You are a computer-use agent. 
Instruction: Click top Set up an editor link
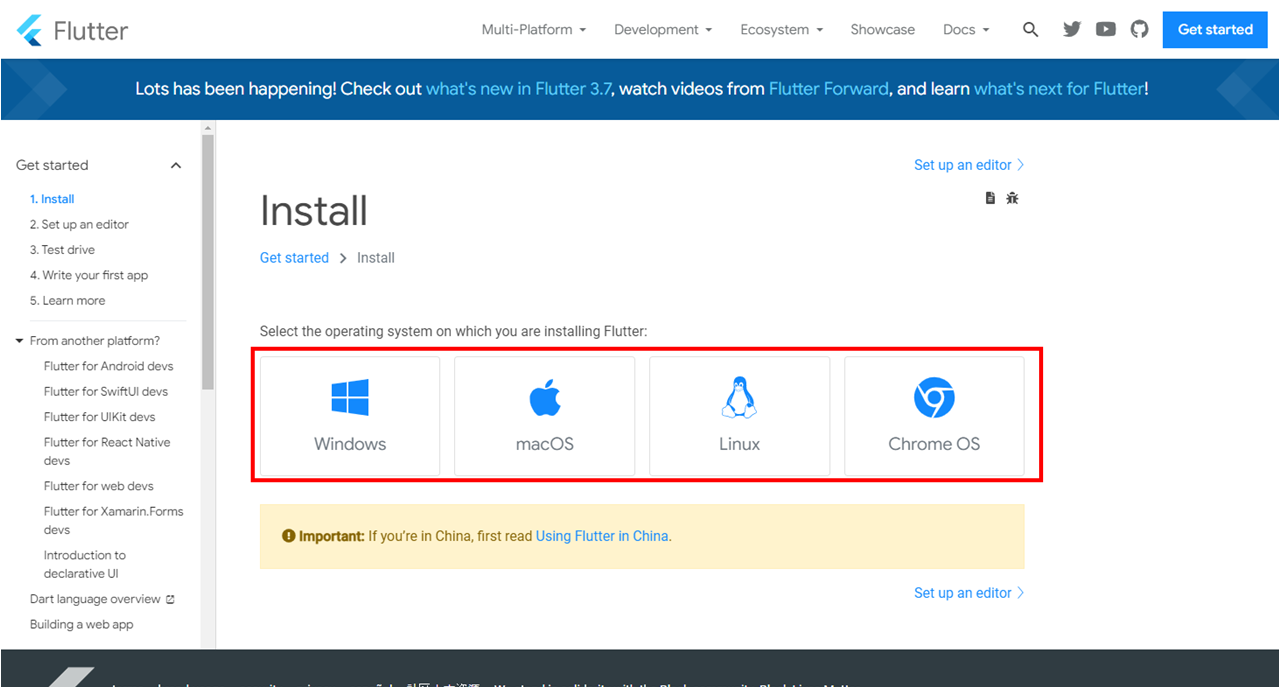pyautogui.click(x=969, y=165)
